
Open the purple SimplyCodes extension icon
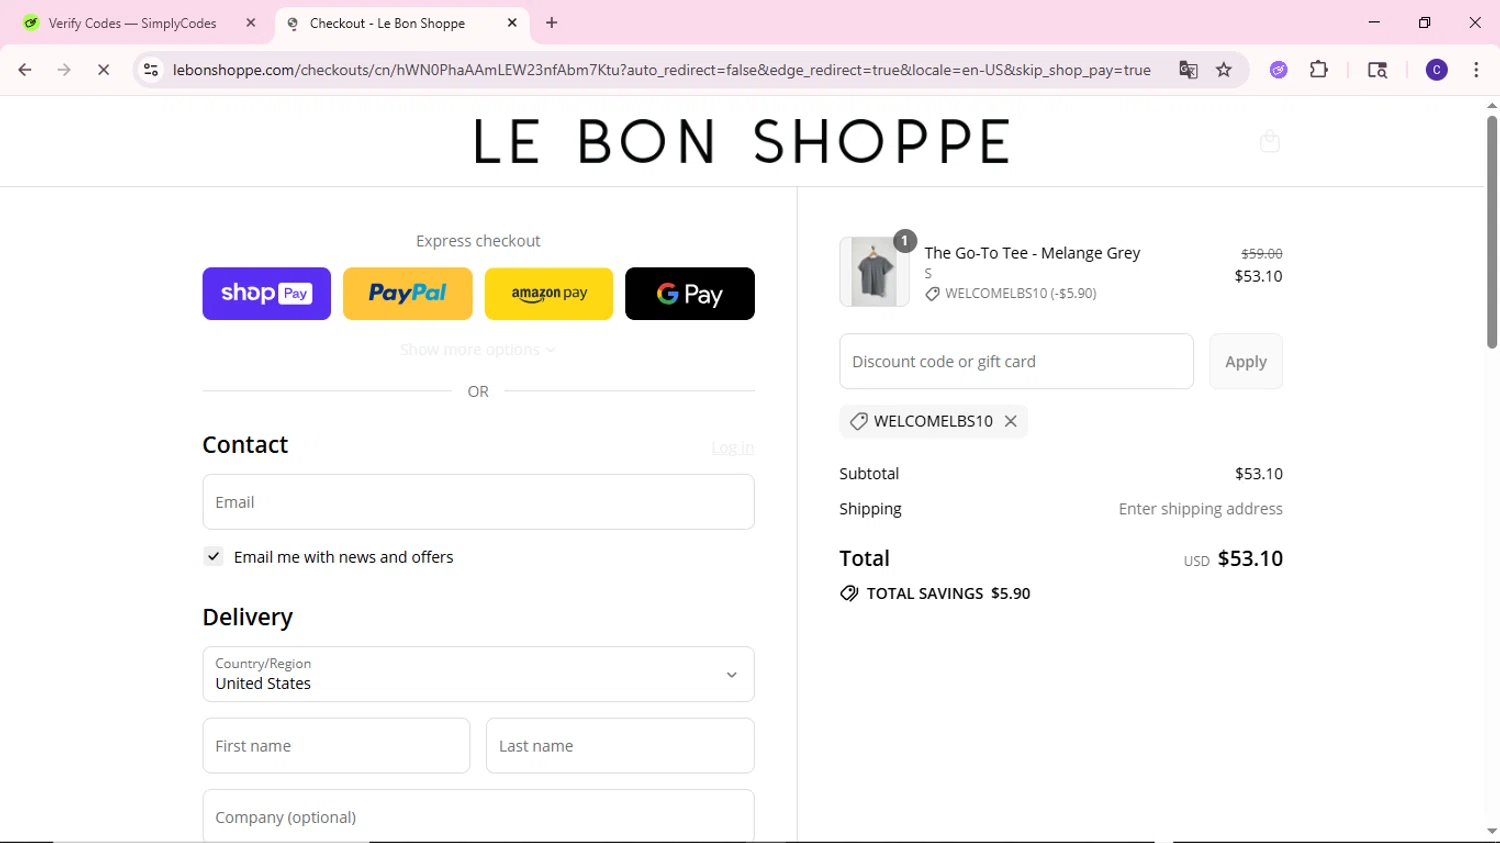pos(1279,70)
